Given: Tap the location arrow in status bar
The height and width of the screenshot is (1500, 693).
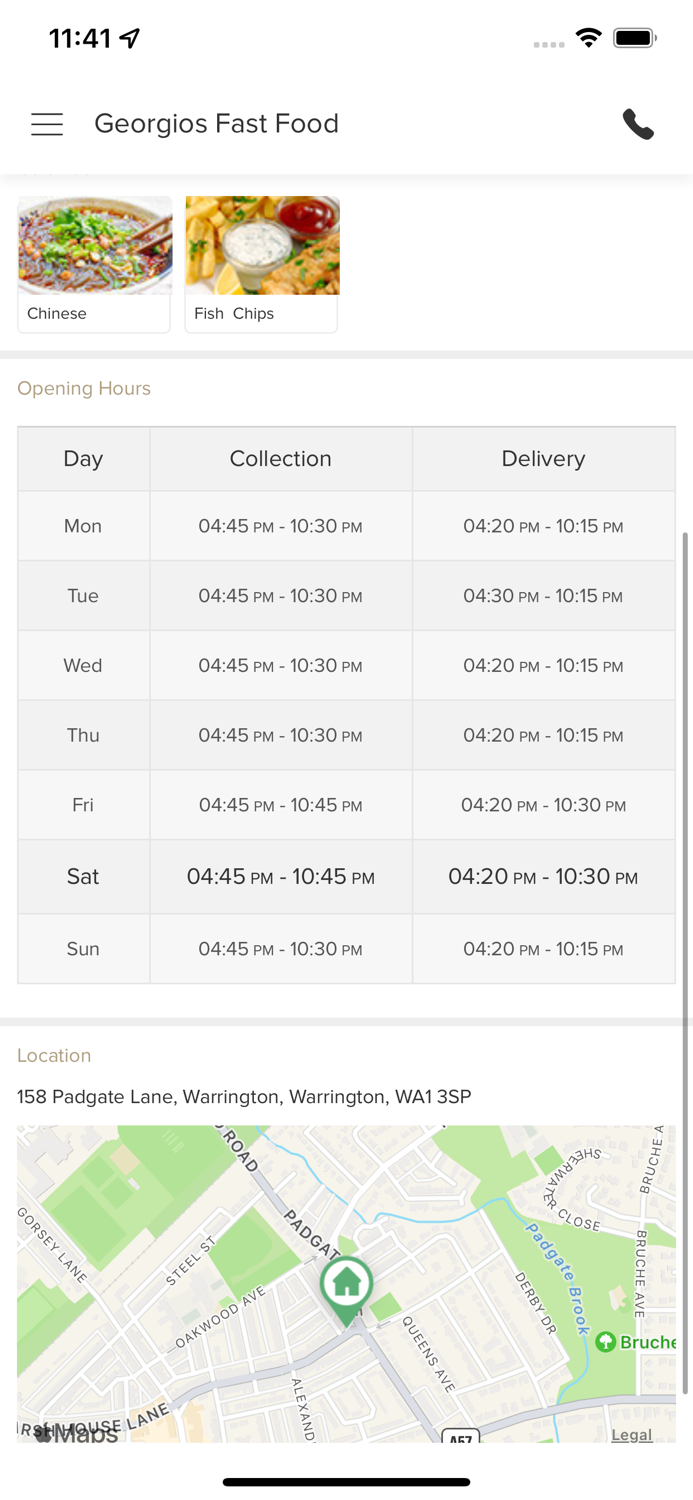Looking at the screenshot, I should tap(130, 38).
